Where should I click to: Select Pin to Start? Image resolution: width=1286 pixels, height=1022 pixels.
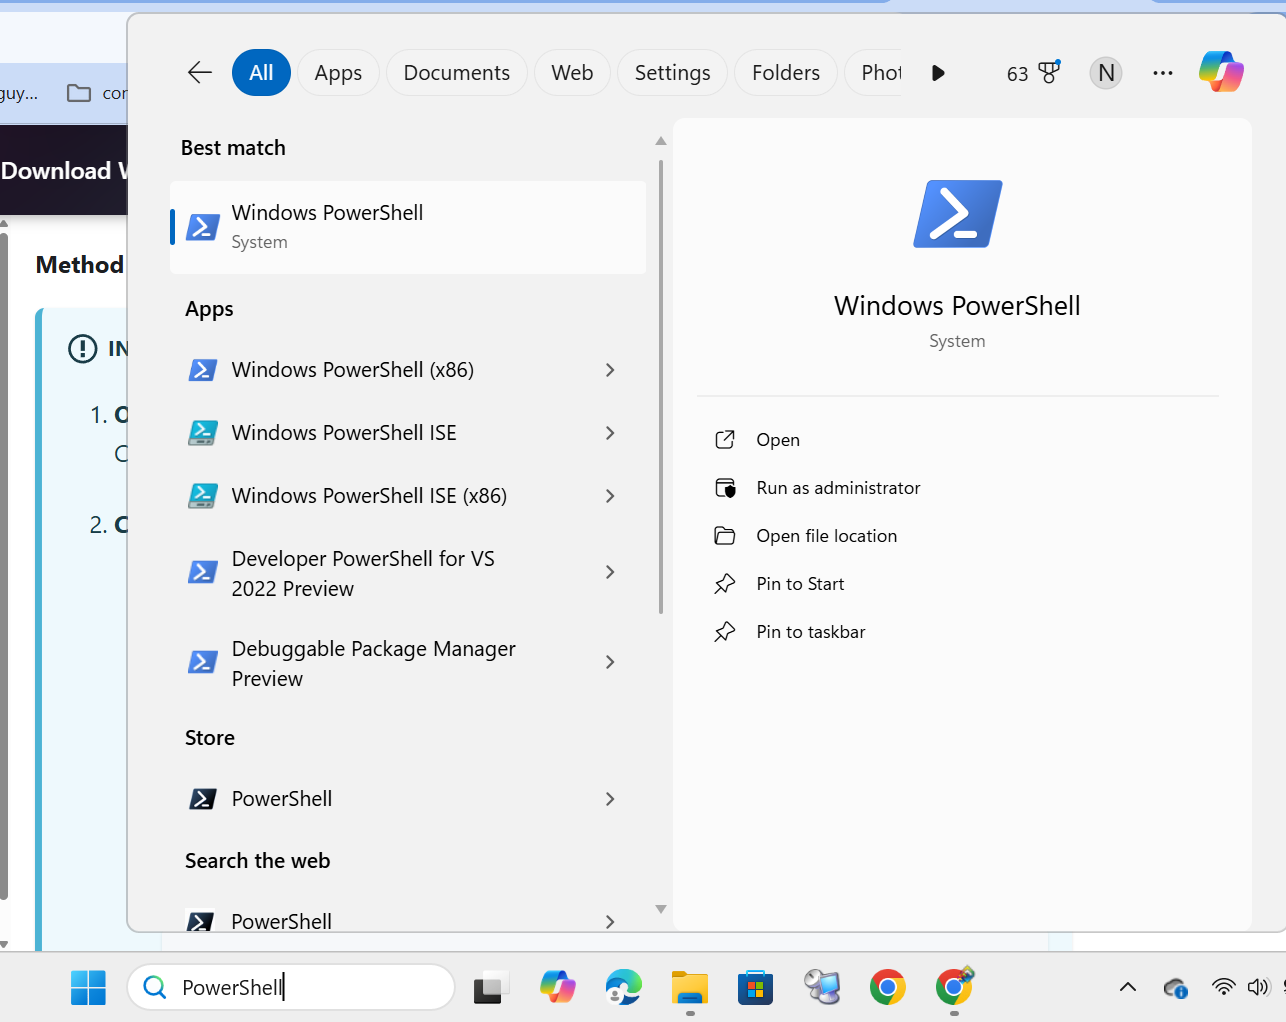click(800, 584)
